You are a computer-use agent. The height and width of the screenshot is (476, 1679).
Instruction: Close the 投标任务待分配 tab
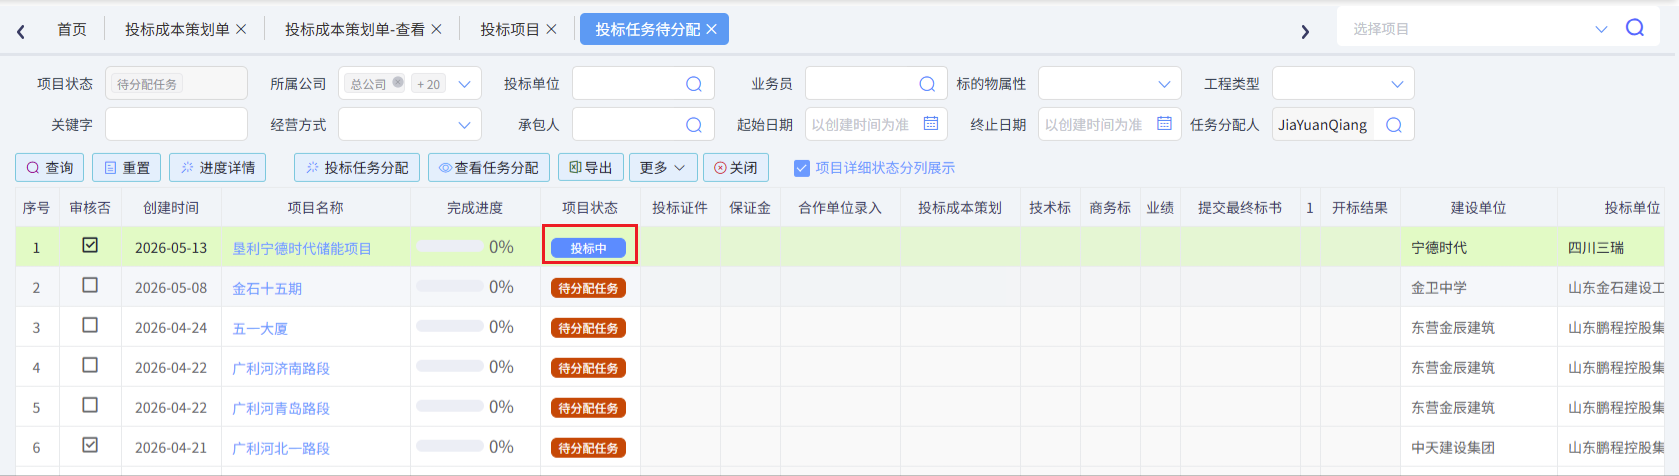coord(711,30)
